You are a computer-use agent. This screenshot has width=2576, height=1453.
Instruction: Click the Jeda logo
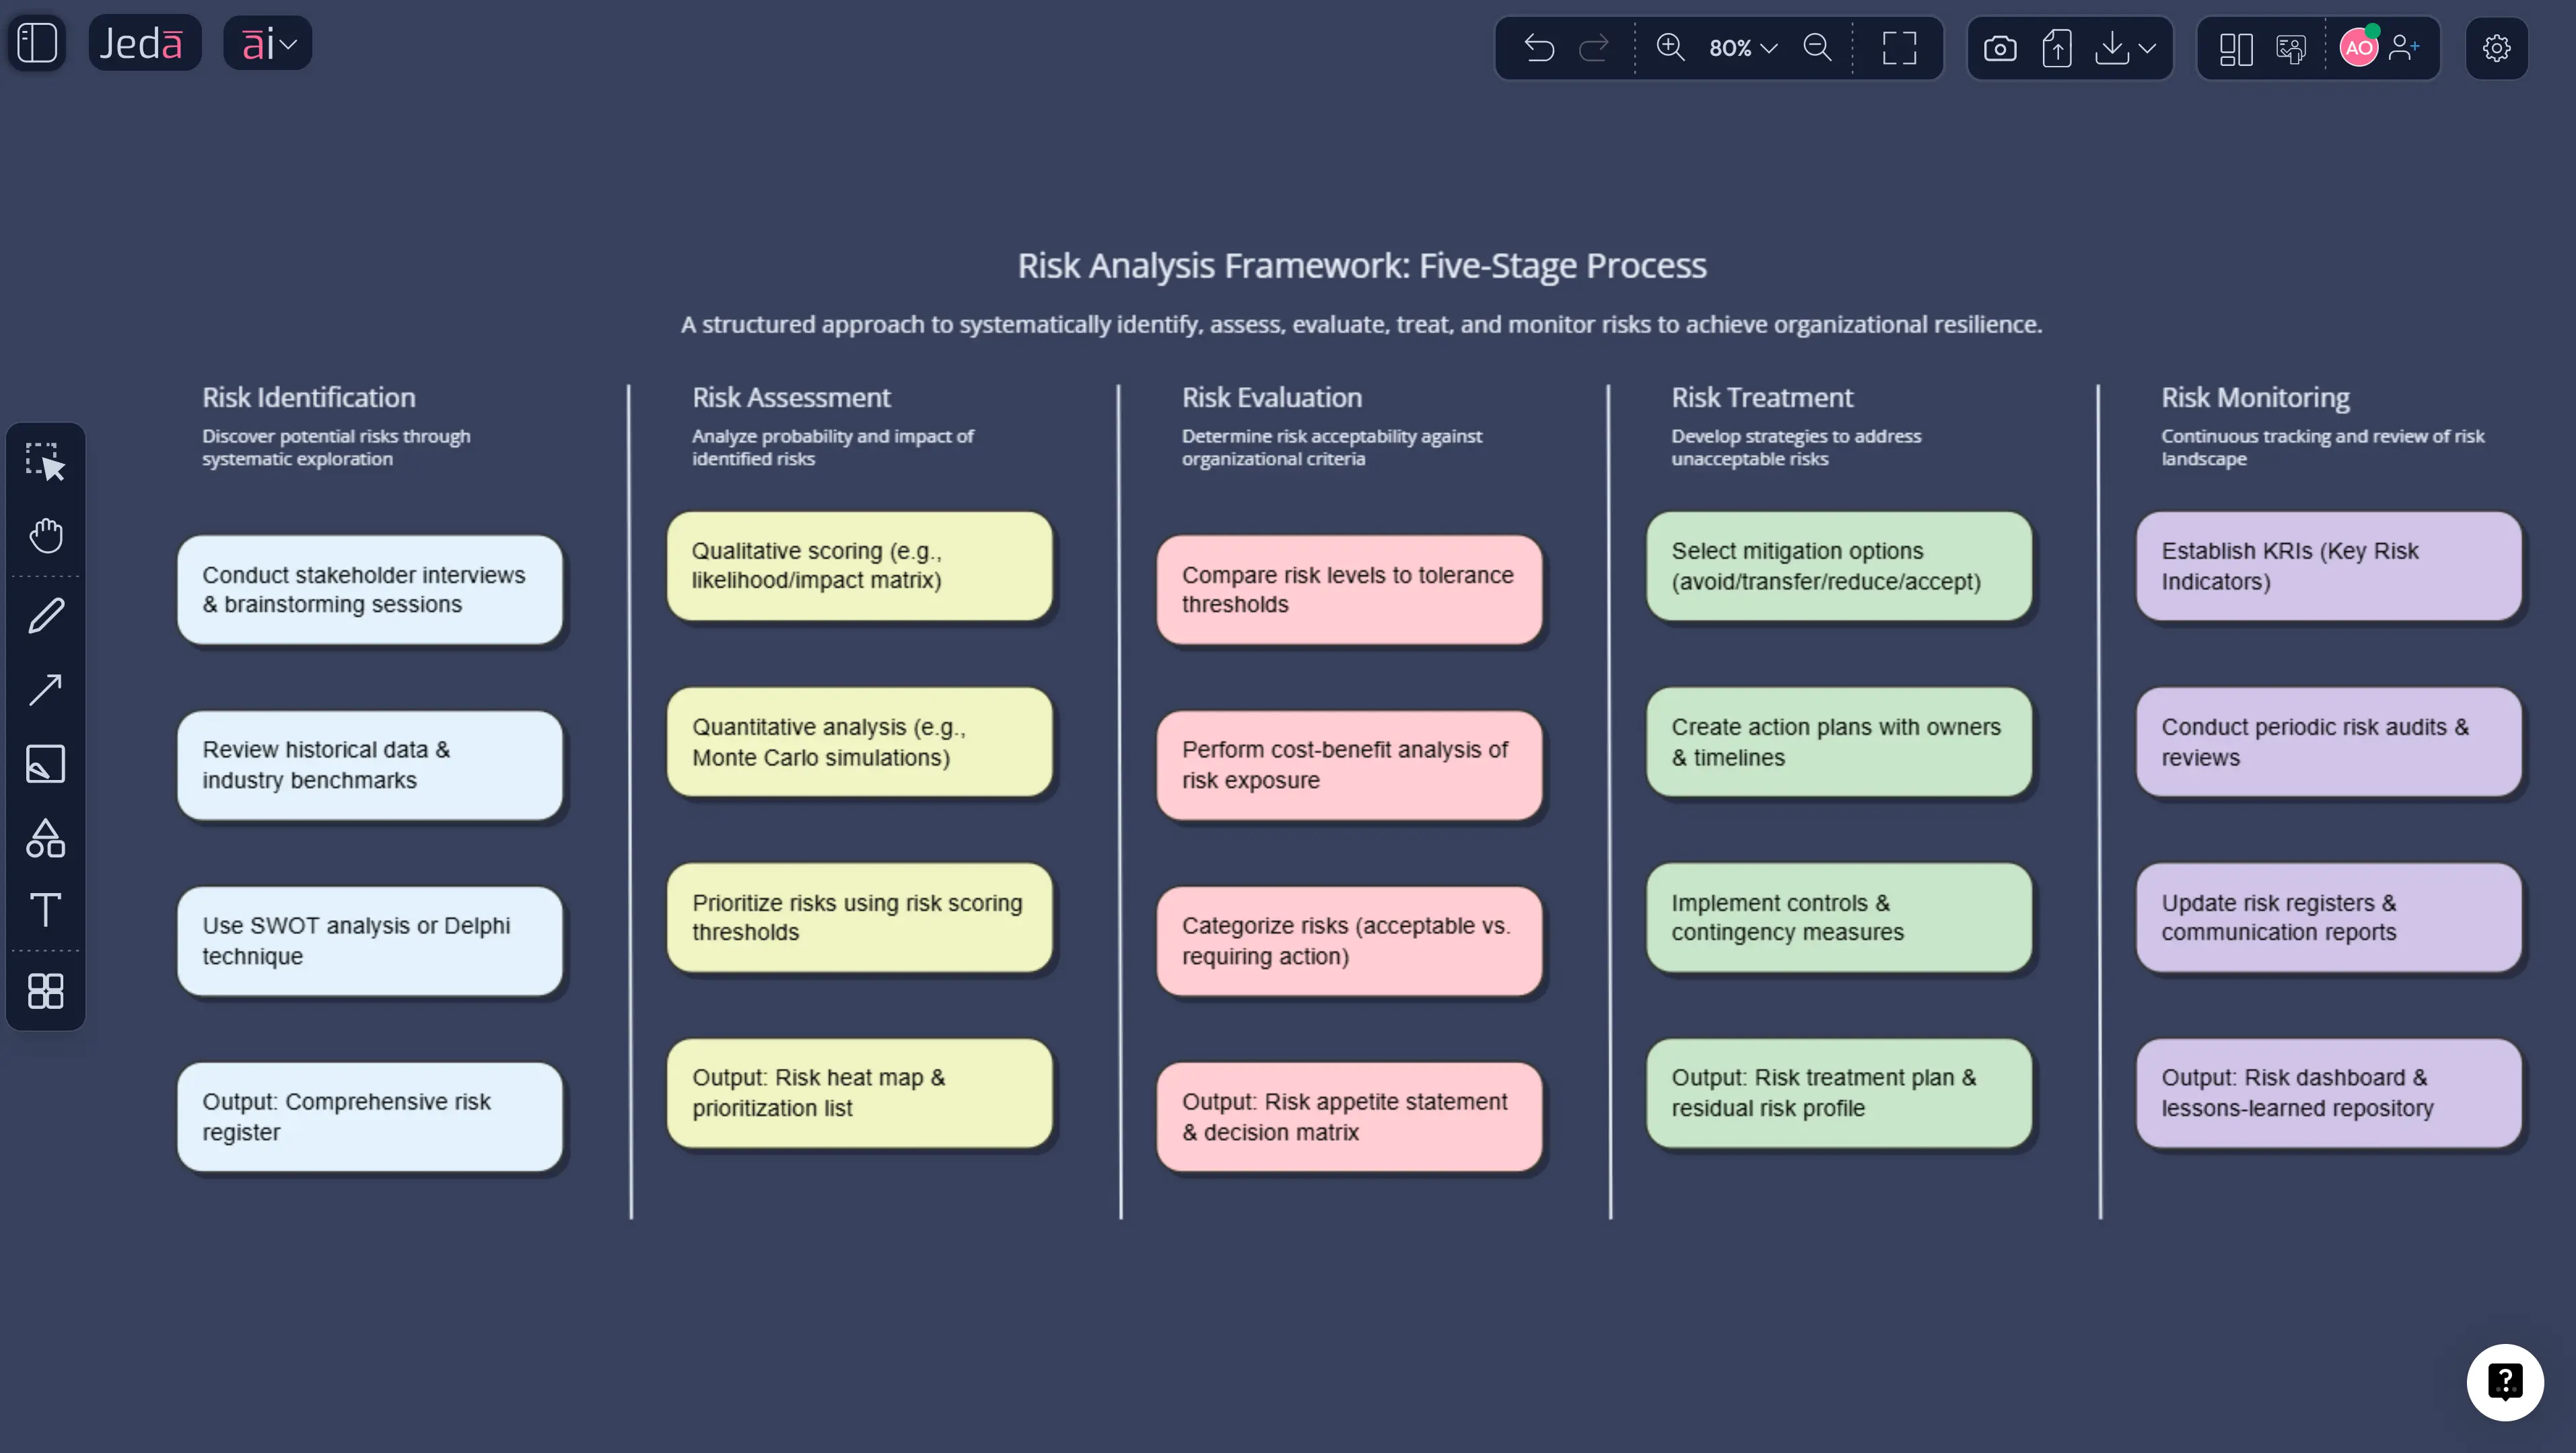(x=144, y=42)
